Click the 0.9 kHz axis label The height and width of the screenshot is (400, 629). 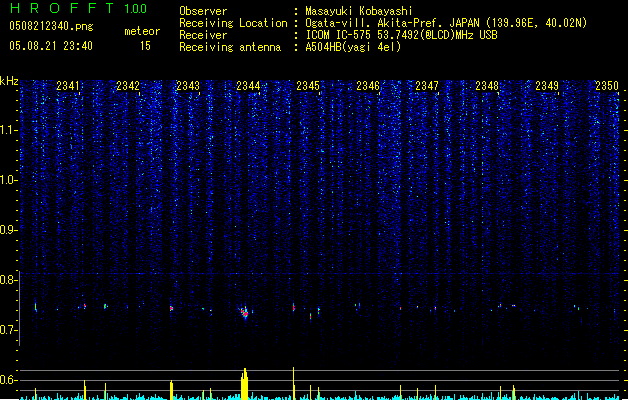[9, 230]
